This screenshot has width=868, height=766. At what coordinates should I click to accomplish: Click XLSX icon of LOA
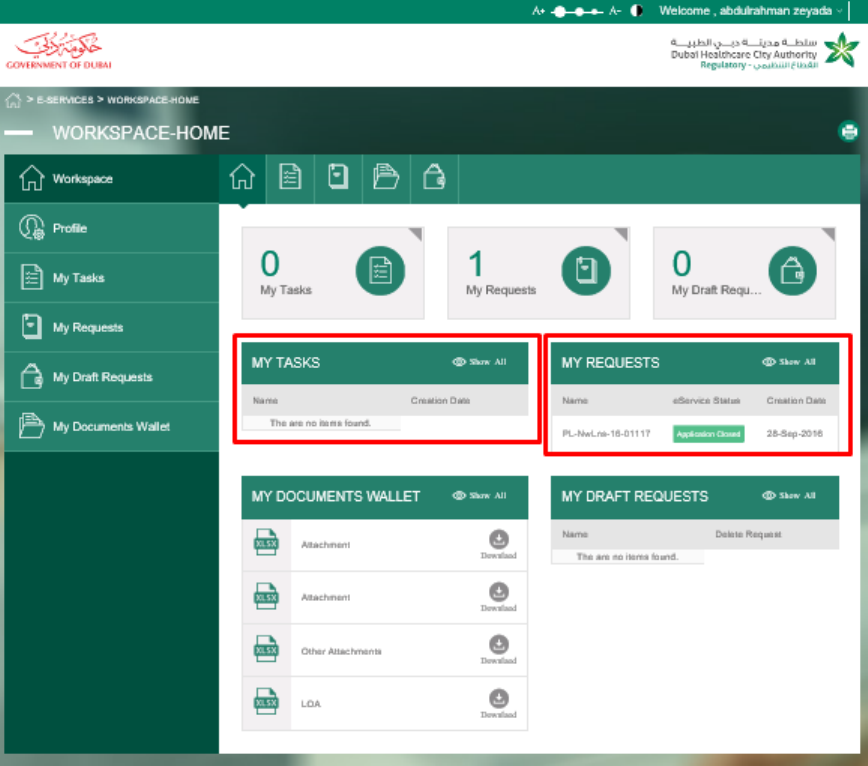pos(266,701)
